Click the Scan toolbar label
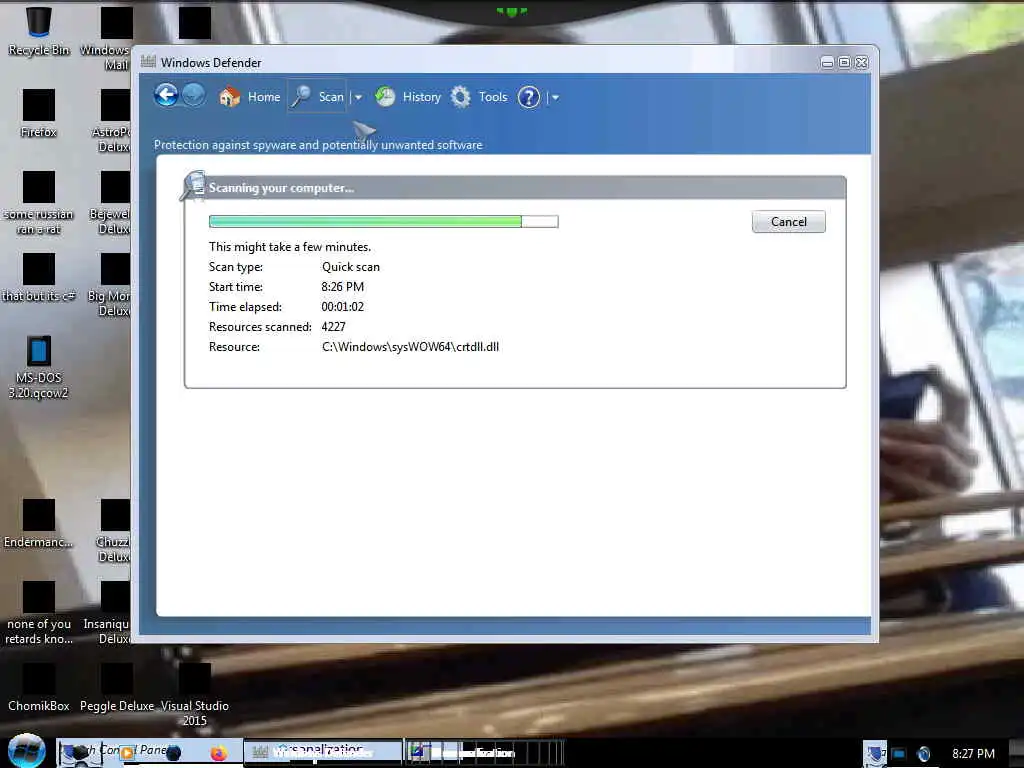1024x768 pixels. click(331, 97)
